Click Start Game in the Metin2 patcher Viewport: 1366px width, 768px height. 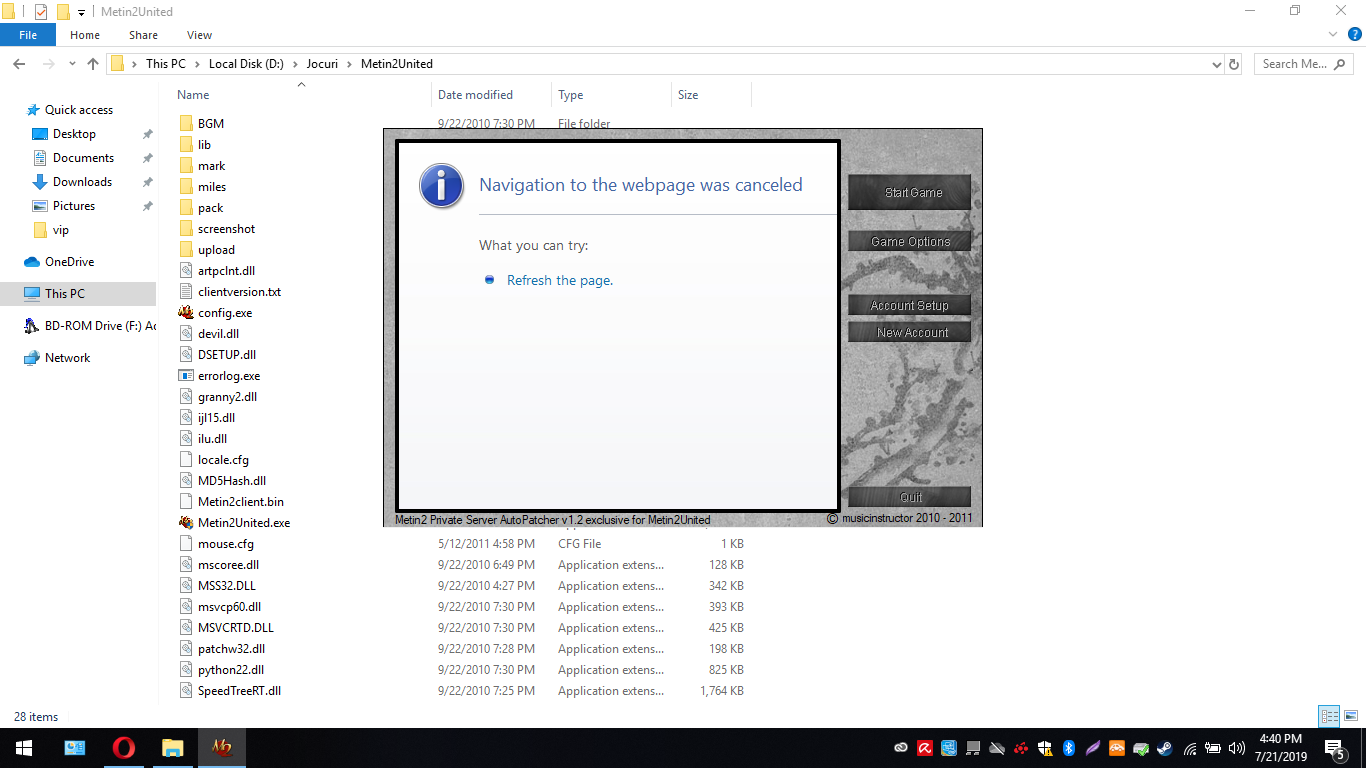coord(910,192)
